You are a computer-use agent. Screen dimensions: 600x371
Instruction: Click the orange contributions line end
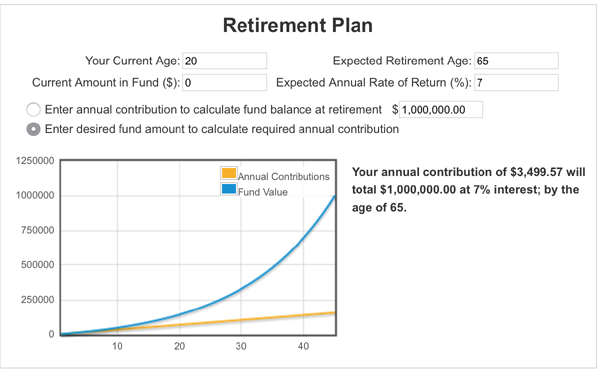(x=334, y=313)
